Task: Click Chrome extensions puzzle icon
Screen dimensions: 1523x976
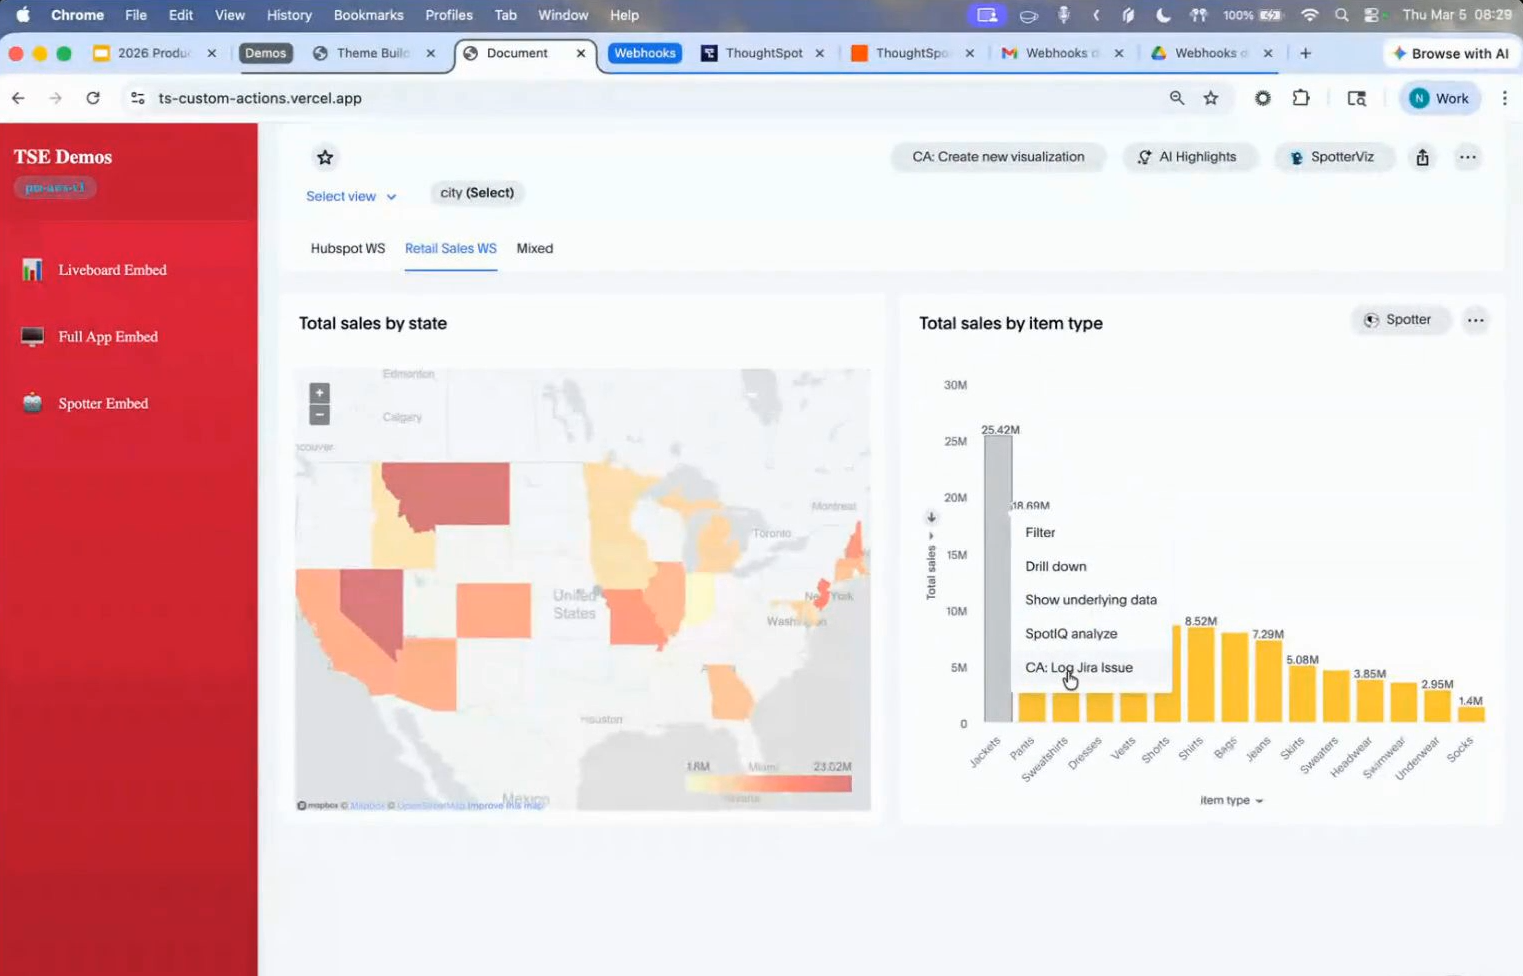Action: [1300, 98]
